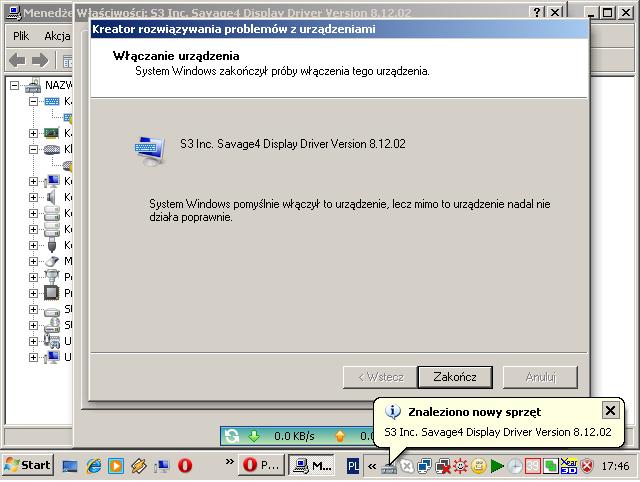The image size is (640, 482).
Task: Expand the green circuit card category
Action: coord(33,133)
